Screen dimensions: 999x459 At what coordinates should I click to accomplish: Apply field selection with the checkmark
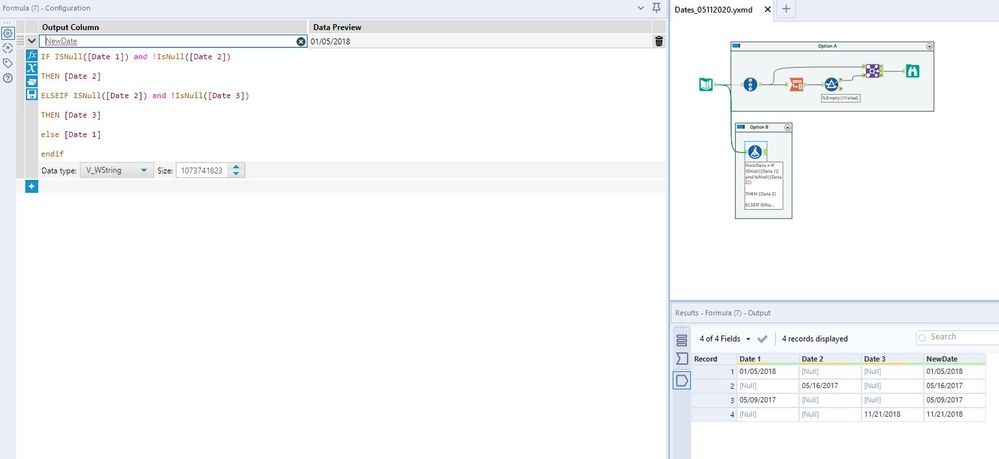click(762, 339)
